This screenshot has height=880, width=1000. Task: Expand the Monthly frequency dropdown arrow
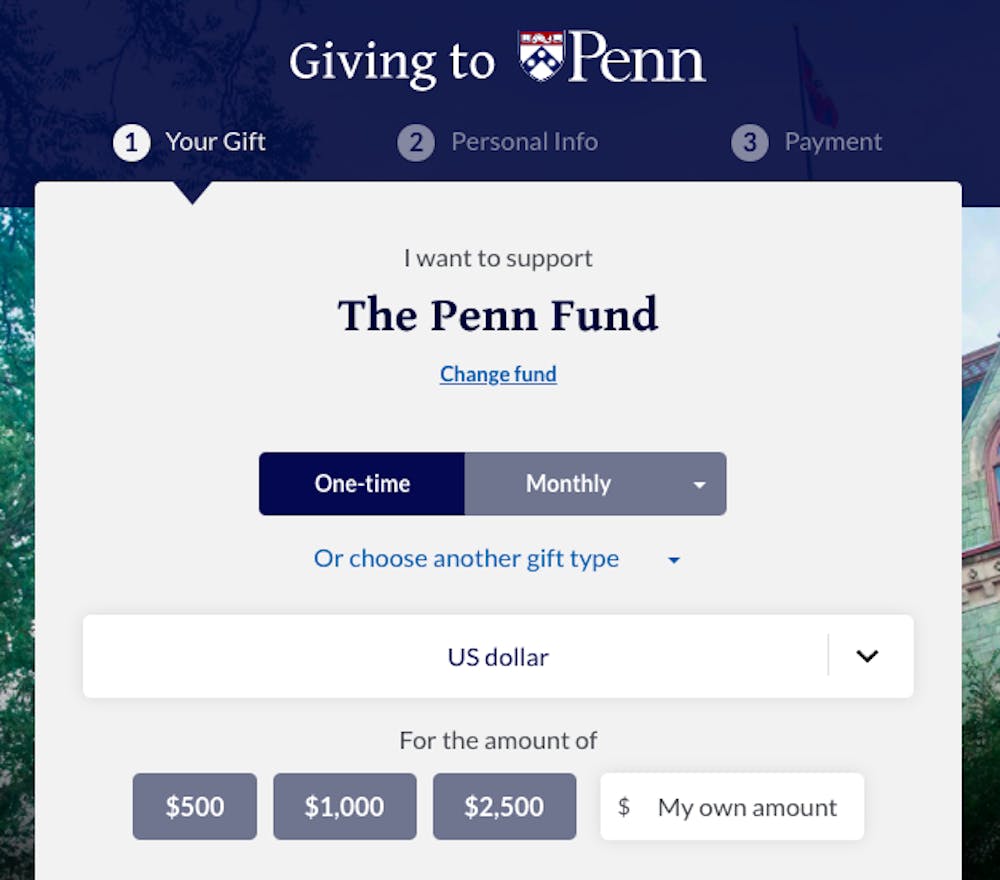[x=699, y=485]
